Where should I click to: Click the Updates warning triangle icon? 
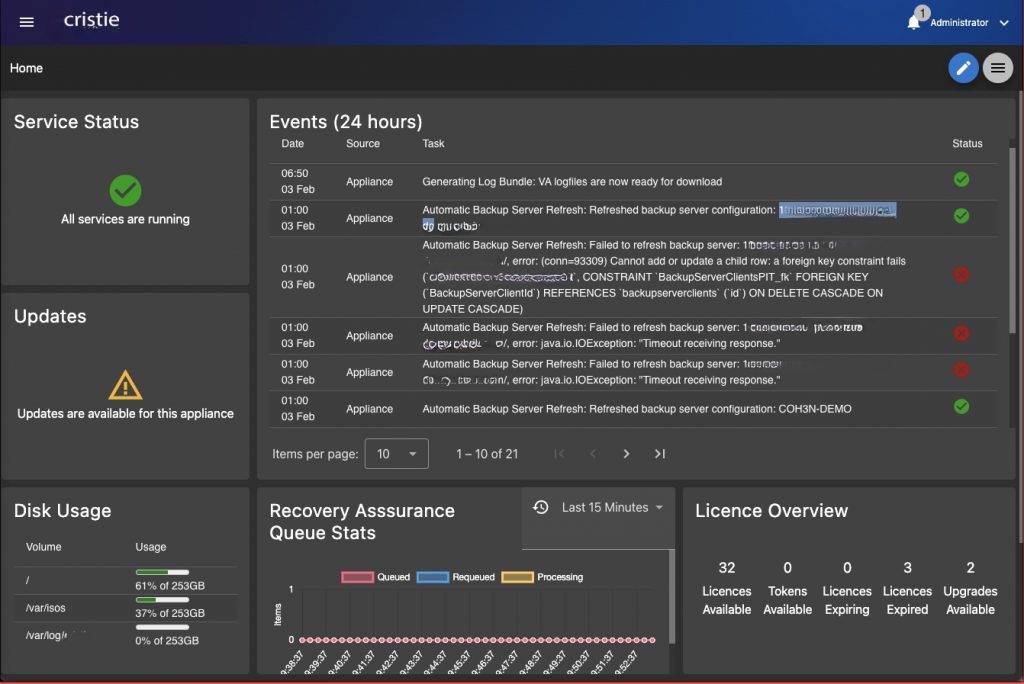(x=125, y=385)
